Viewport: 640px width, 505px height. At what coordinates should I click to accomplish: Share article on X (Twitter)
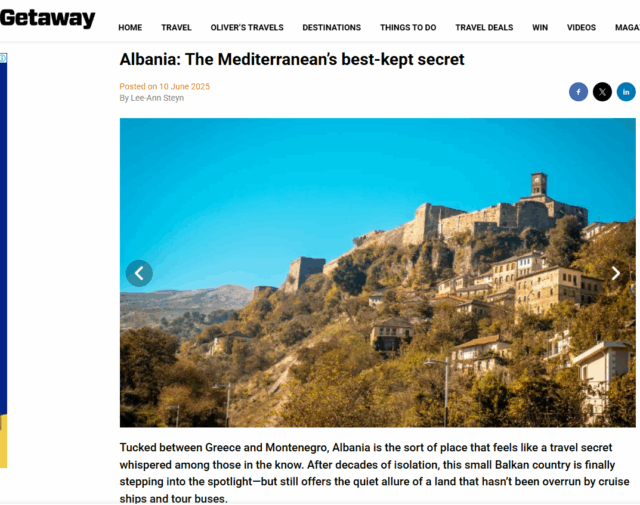pos(602,92)
